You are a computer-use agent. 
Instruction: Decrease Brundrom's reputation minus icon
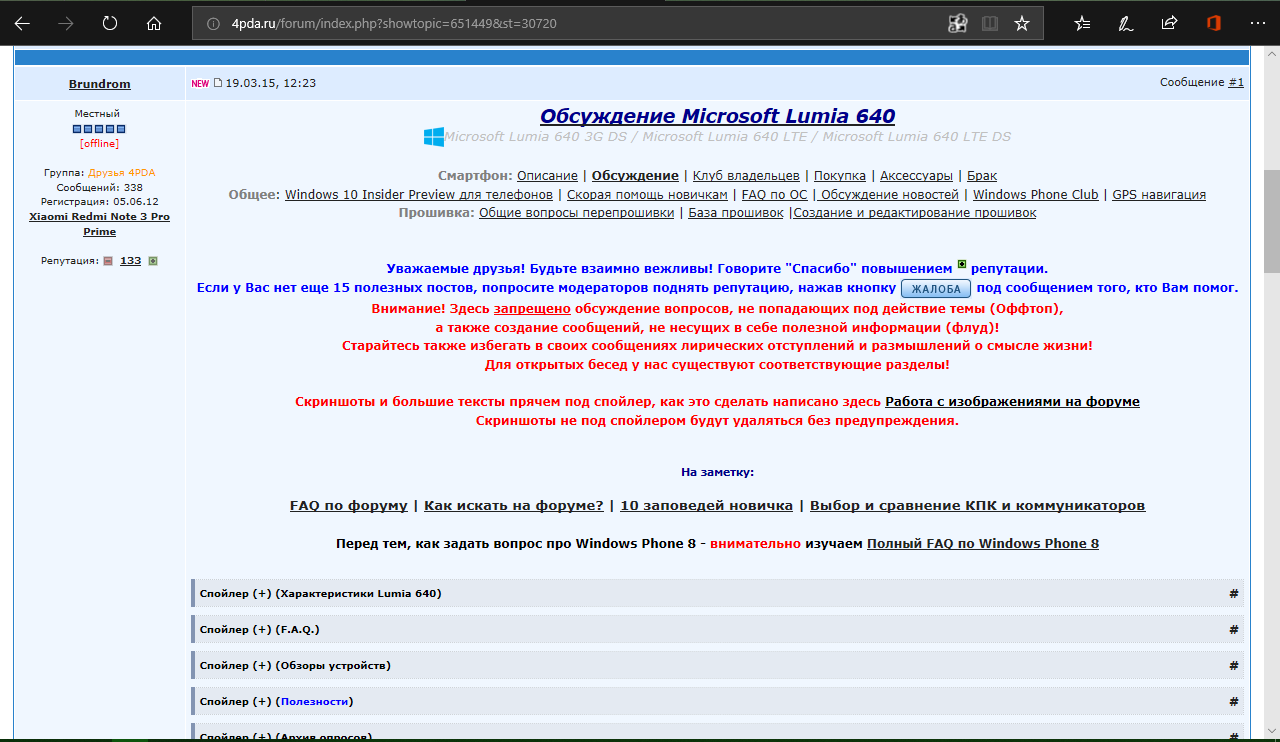[108, 261]
